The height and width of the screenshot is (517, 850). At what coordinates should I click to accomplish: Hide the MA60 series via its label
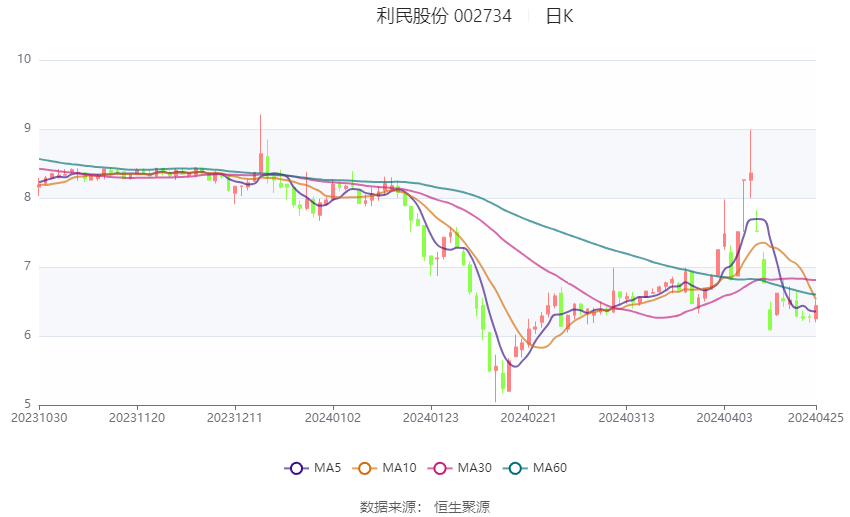(550, 468)
